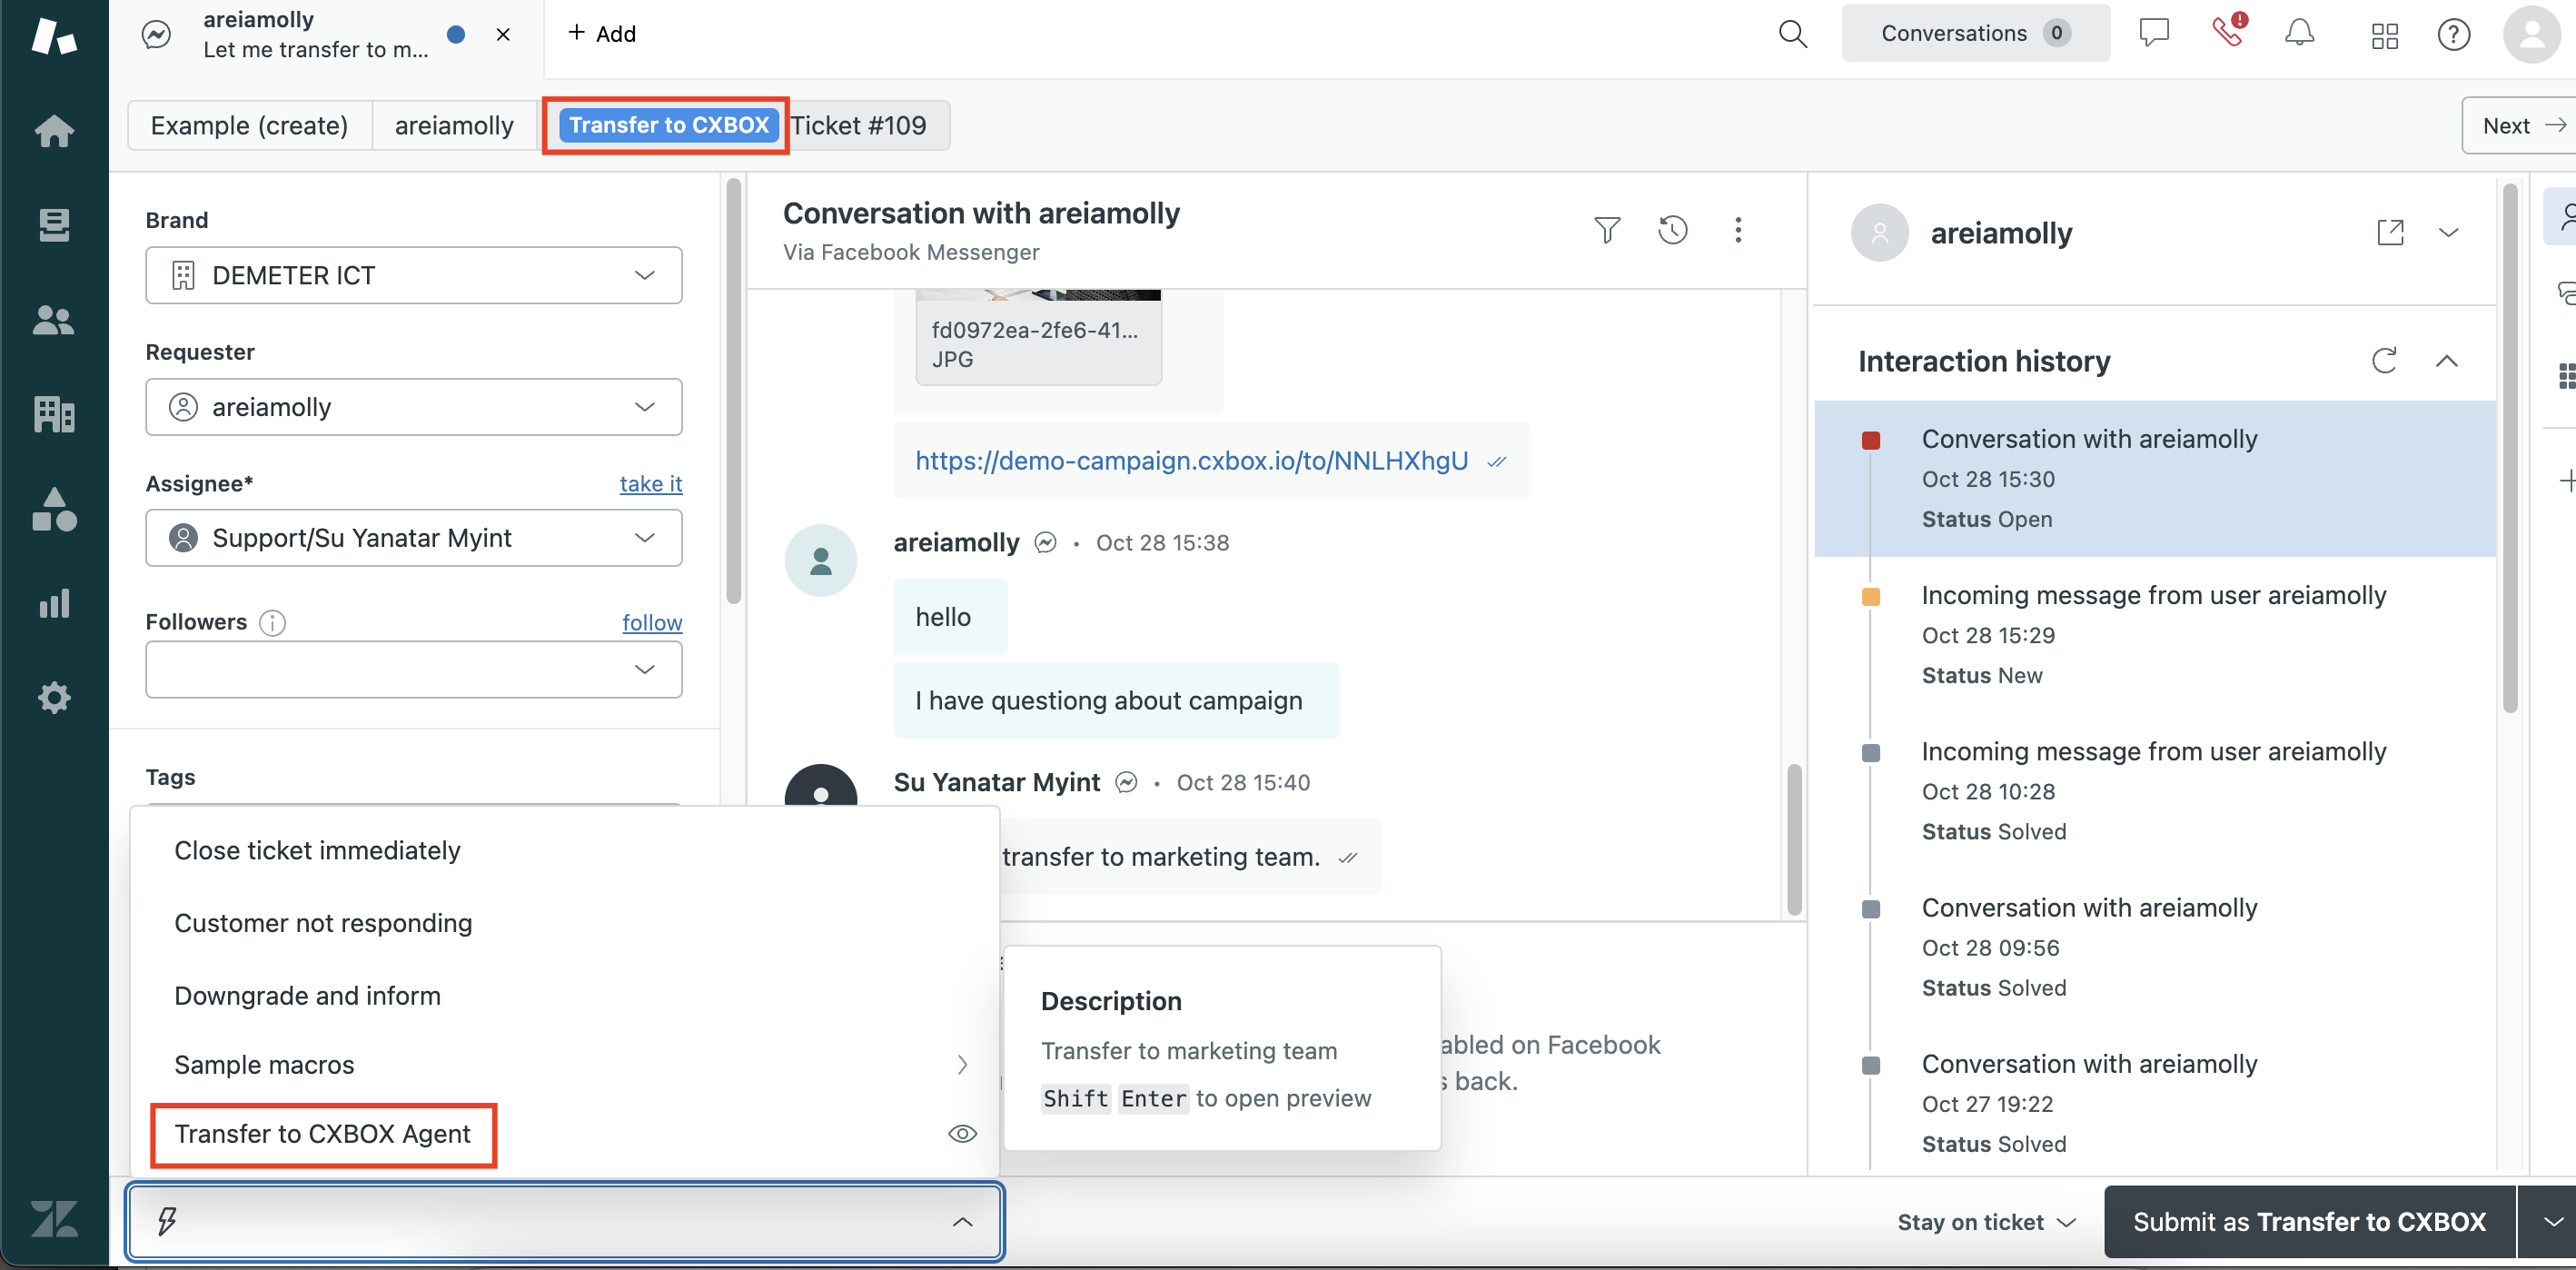
Task: Open the Stay on ticket dropdown
Action: pos(1986,1222)
